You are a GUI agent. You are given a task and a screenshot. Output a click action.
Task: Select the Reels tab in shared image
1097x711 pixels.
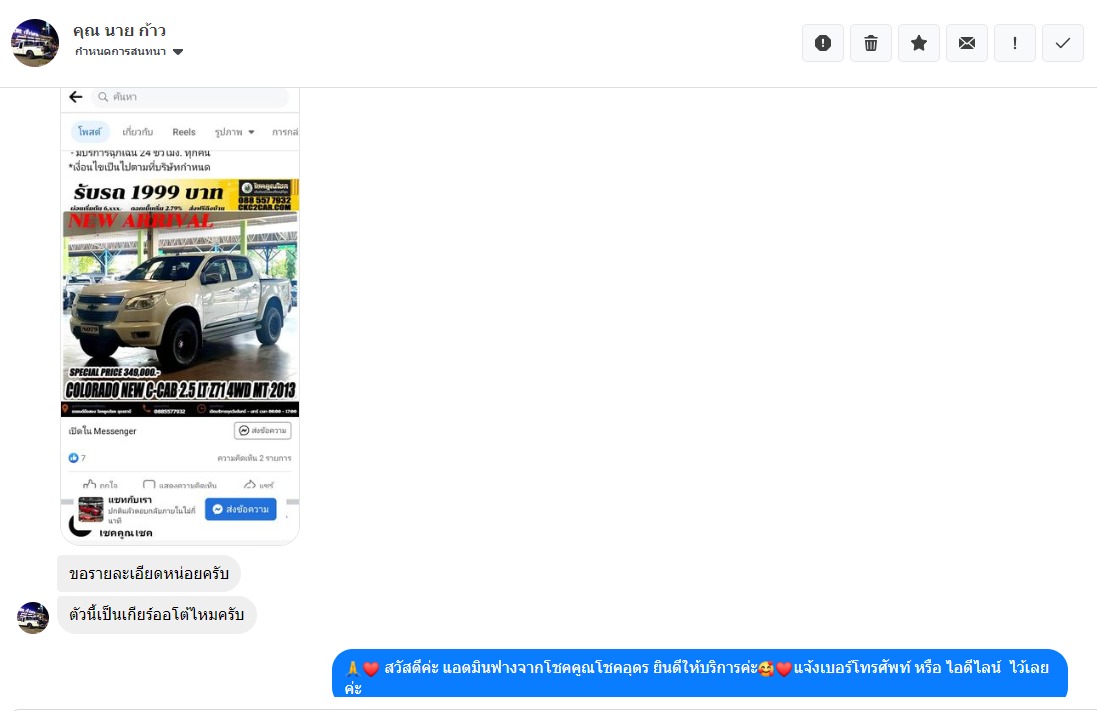click(184, 132)
